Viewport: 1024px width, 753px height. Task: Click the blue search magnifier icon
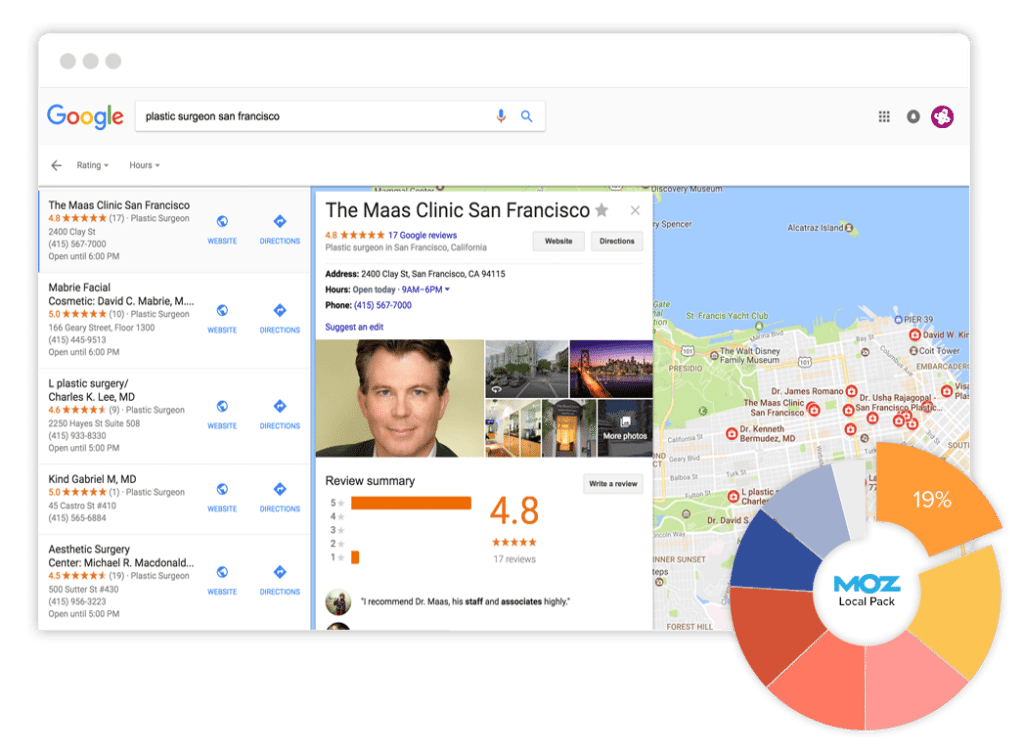tap(526, 116)
